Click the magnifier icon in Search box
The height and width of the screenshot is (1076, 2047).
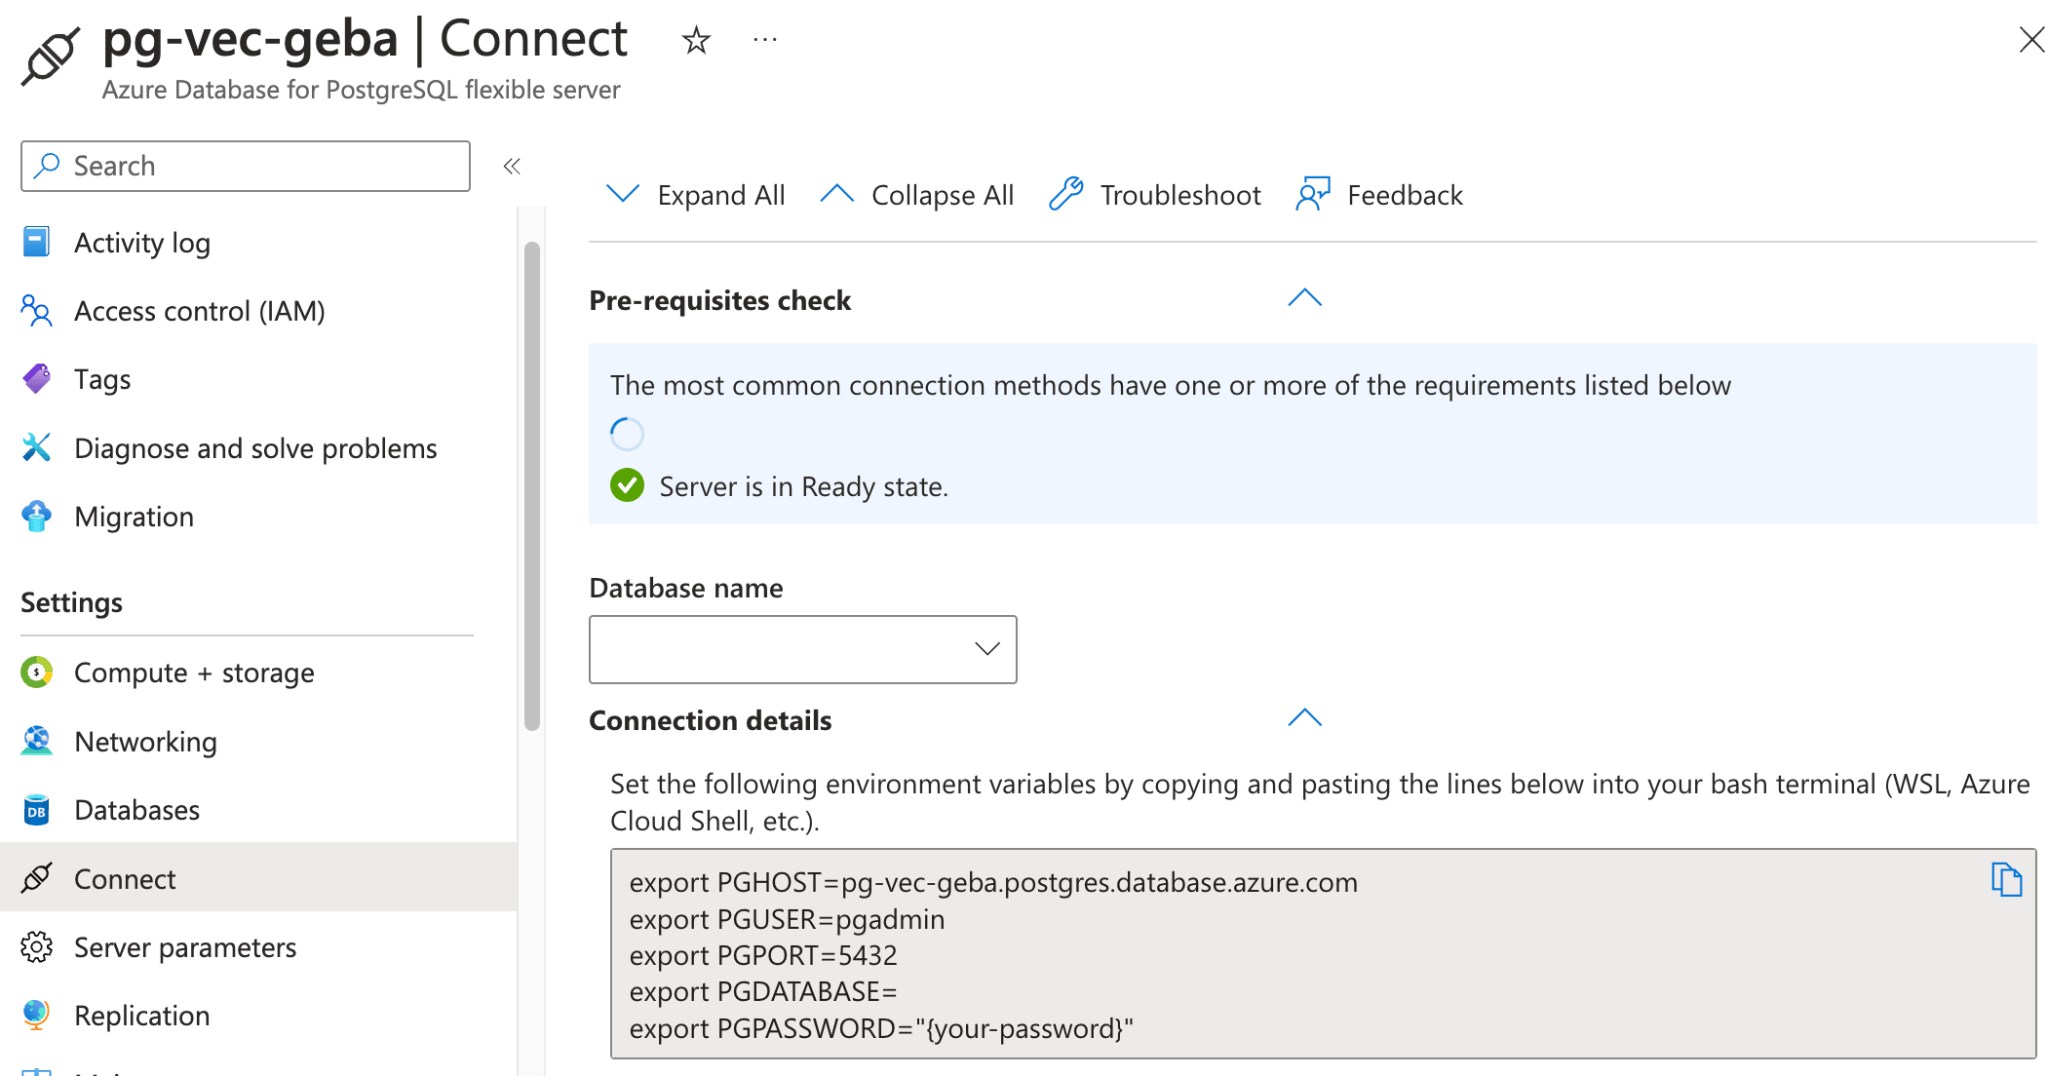[x=47, y=165]
